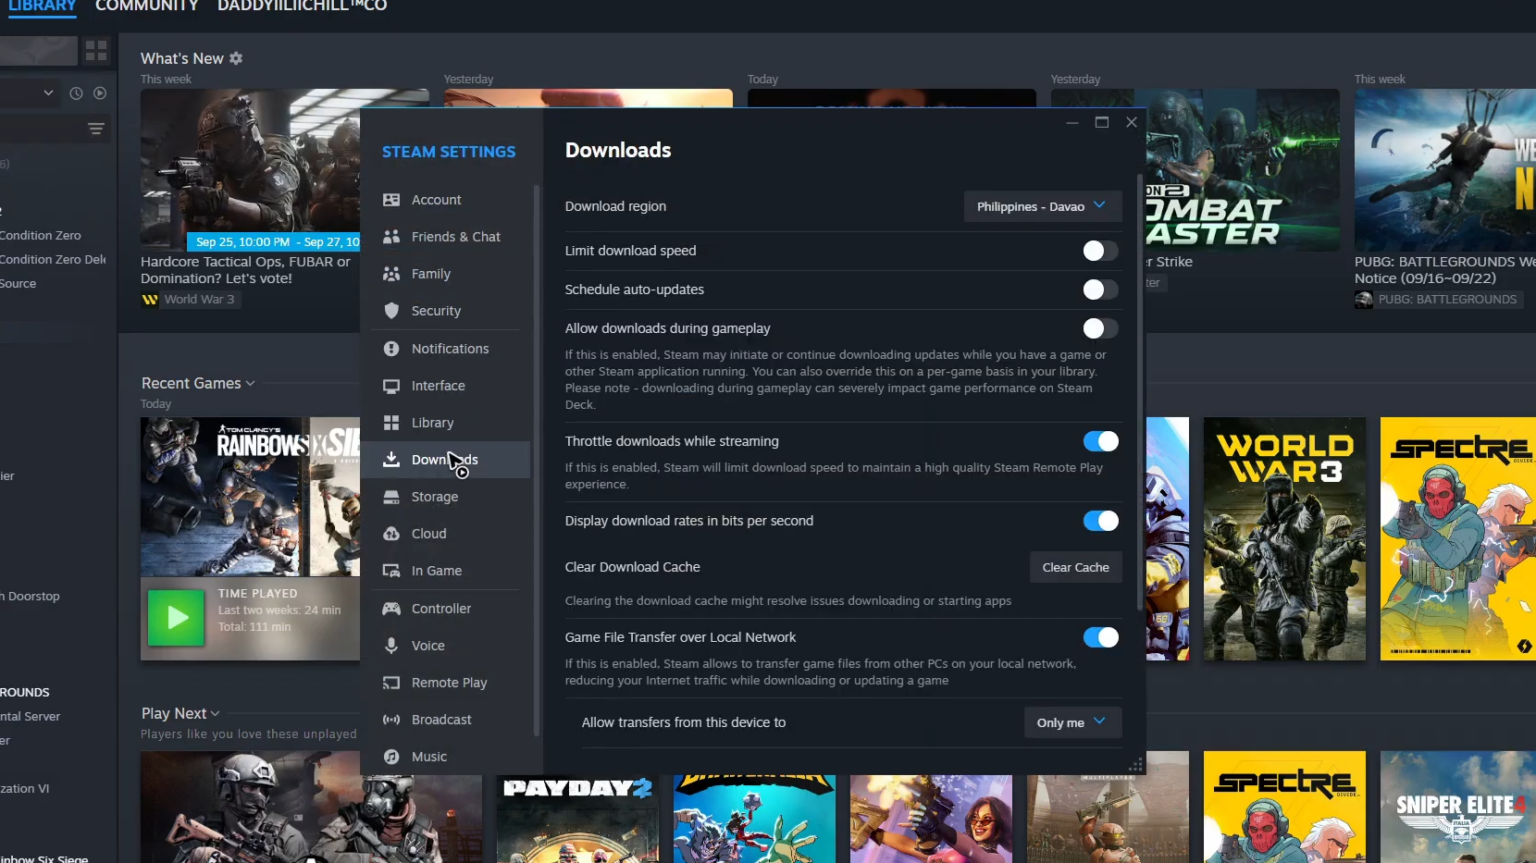Image resolution: width=1536 pixels, height=863 pixels.
Task: Open the Sniper Elite 4 game cover
Action: (1458, 807)
